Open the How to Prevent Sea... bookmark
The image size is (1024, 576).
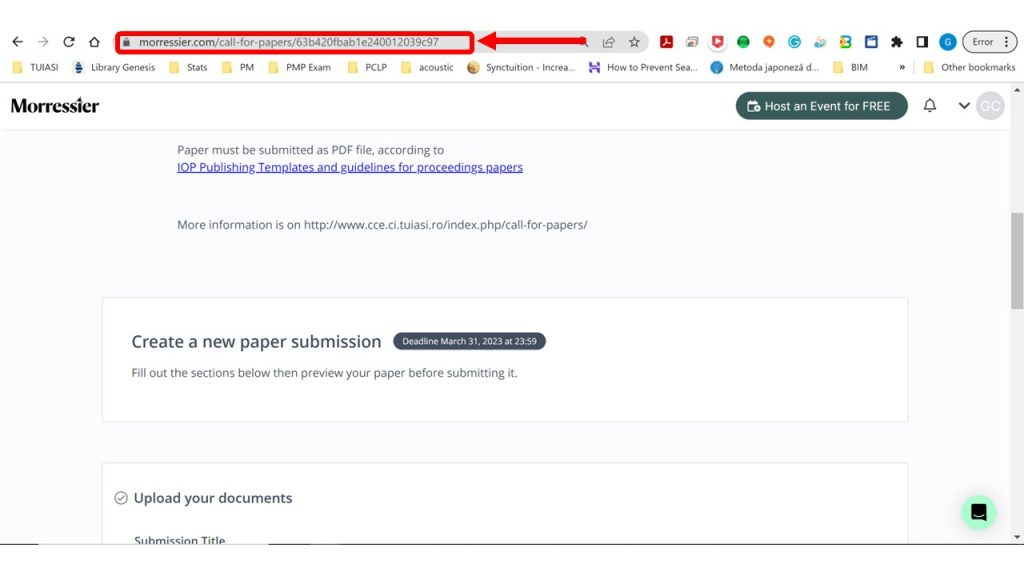point(643,67)
